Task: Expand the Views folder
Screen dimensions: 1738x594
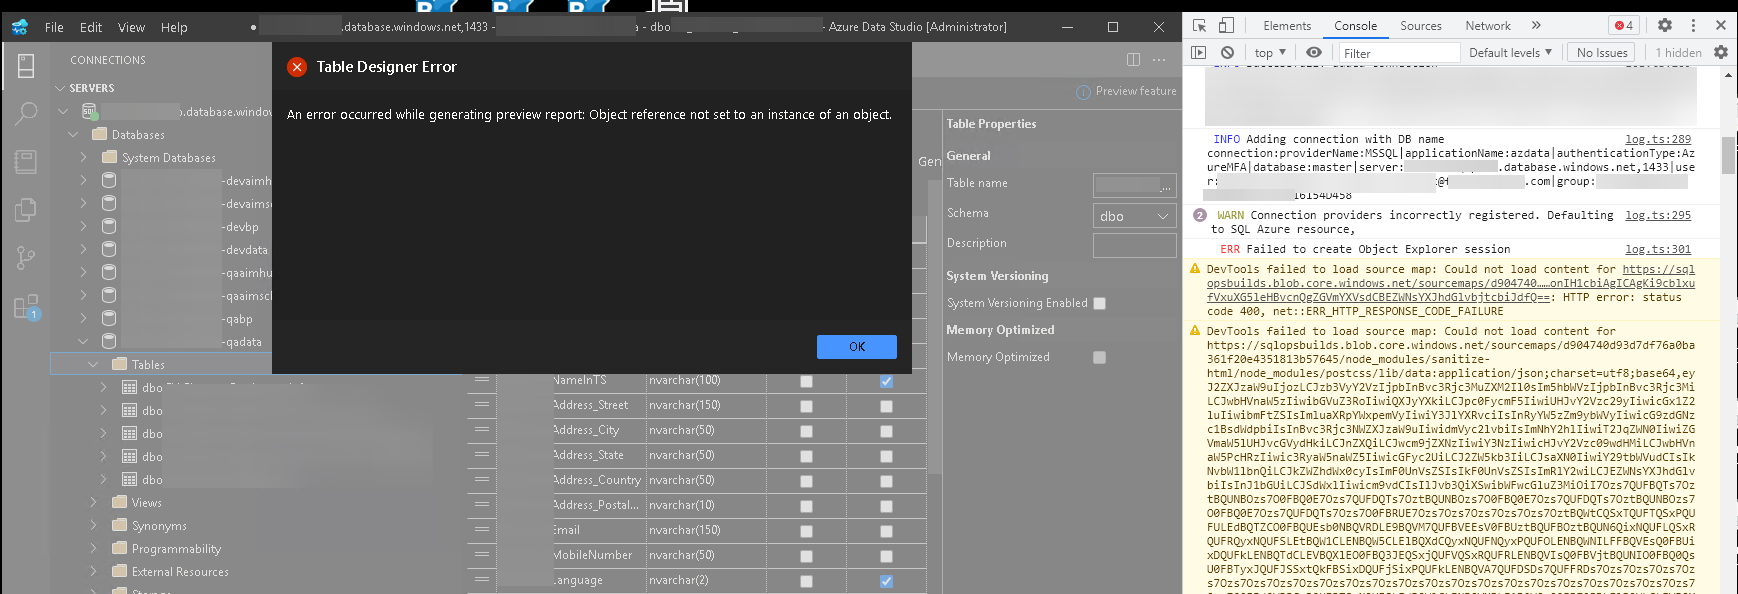Action: (x=93, y=502)
